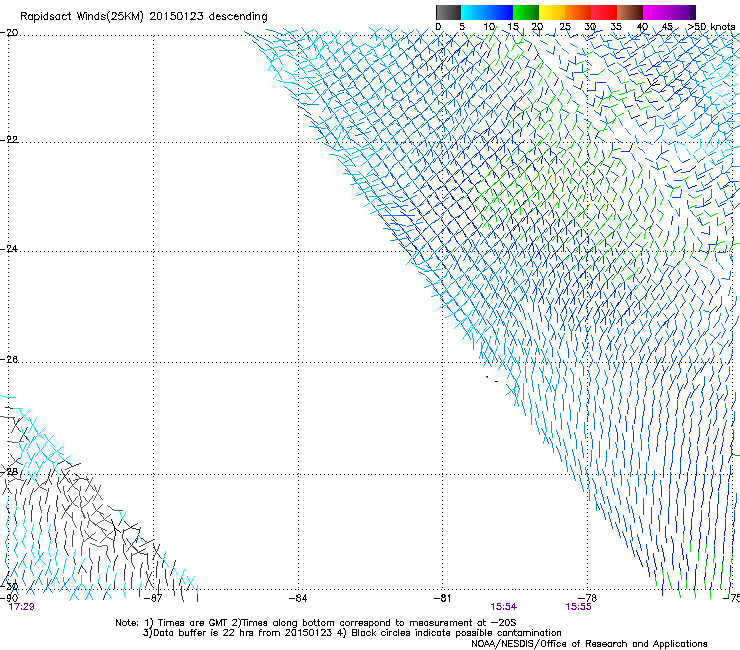This screenshot has width=740, height=650.
Task: Click the longitude label -84
Action: [298, 598]
